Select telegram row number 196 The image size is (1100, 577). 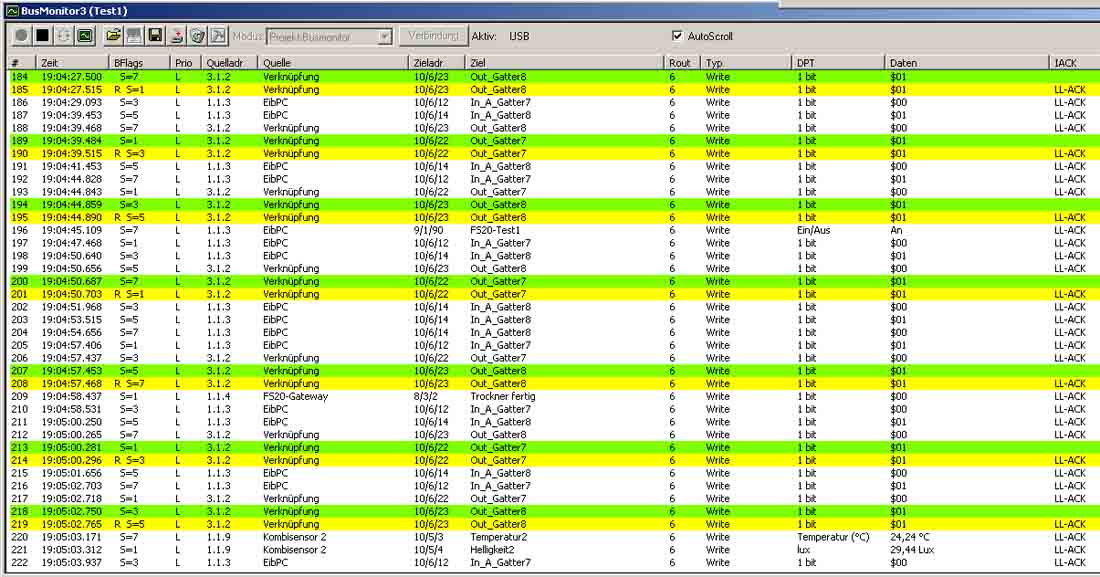click(x=300, y=230)
